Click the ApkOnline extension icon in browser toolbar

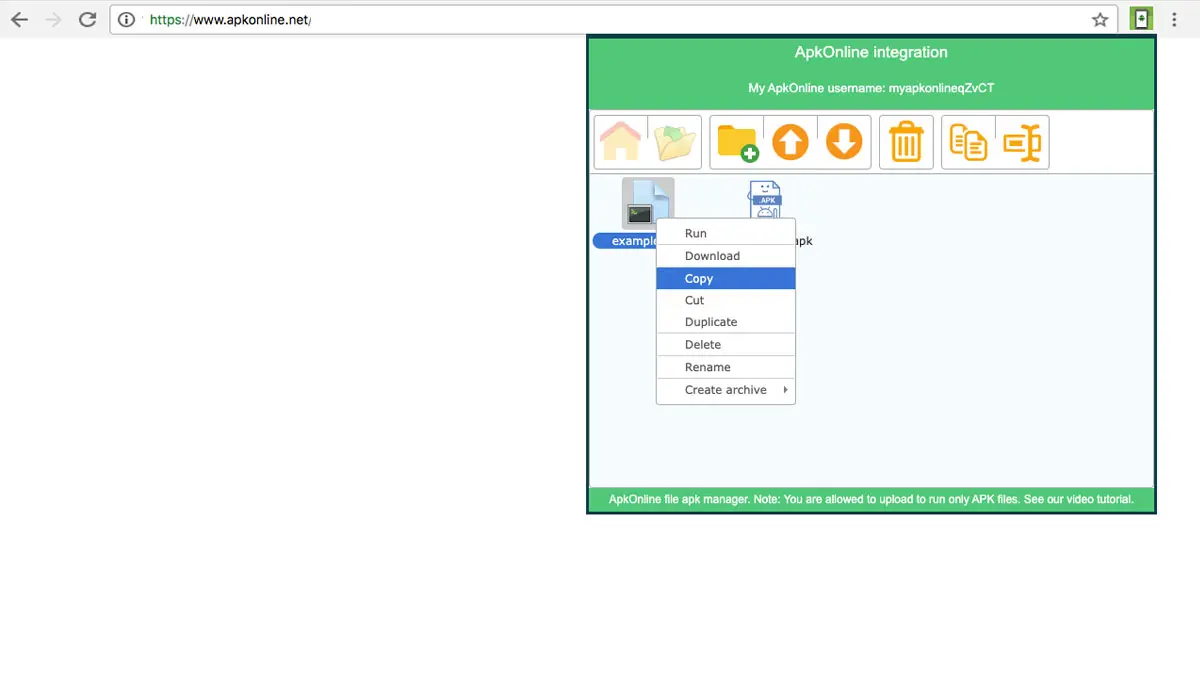point(1141,19)
